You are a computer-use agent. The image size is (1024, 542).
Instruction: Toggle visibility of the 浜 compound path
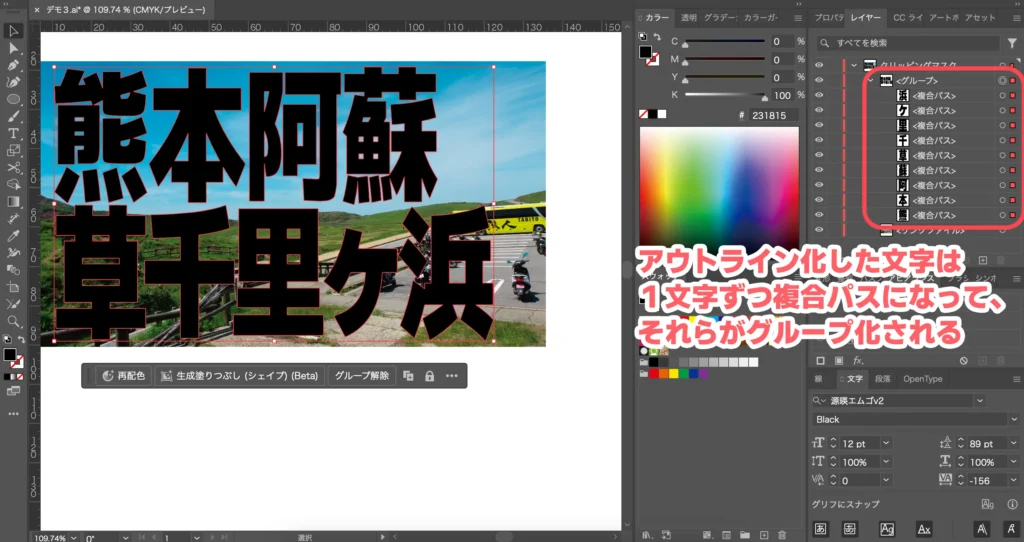coord(819,96)
